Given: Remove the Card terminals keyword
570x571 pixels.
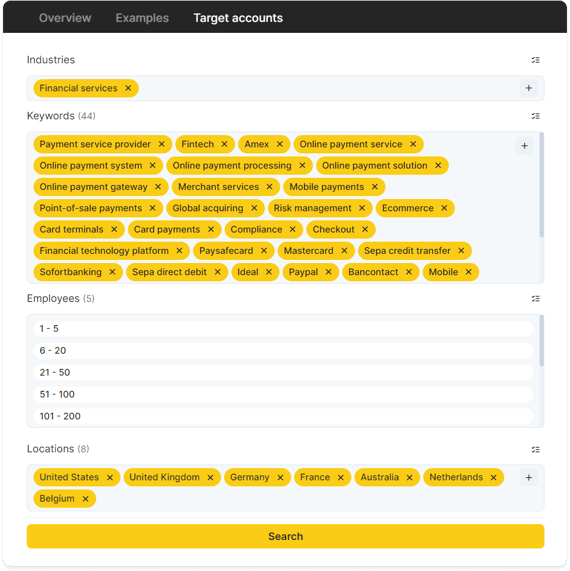Looking at the screenshot, I should click(x=114, y=229).
